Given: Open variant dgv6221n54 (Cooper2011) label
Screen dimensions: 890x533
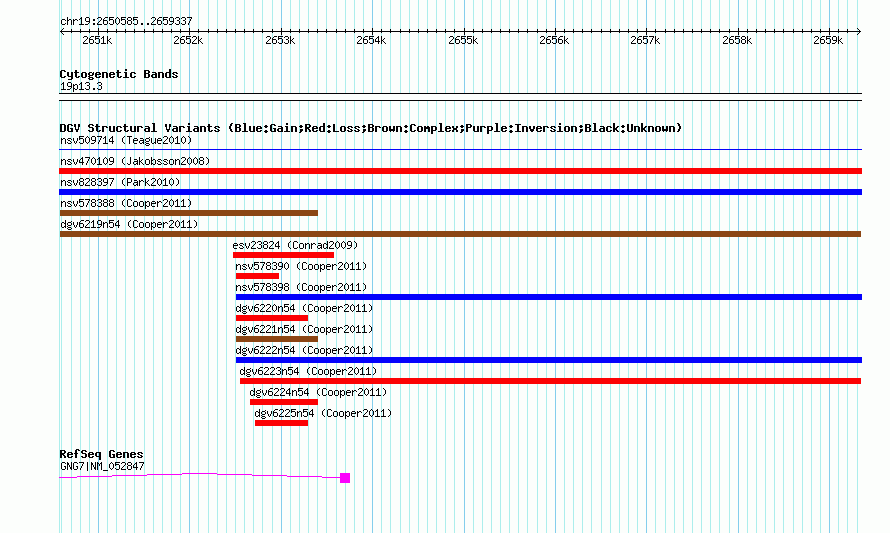Looking at the screenshot, I should 304,329.
